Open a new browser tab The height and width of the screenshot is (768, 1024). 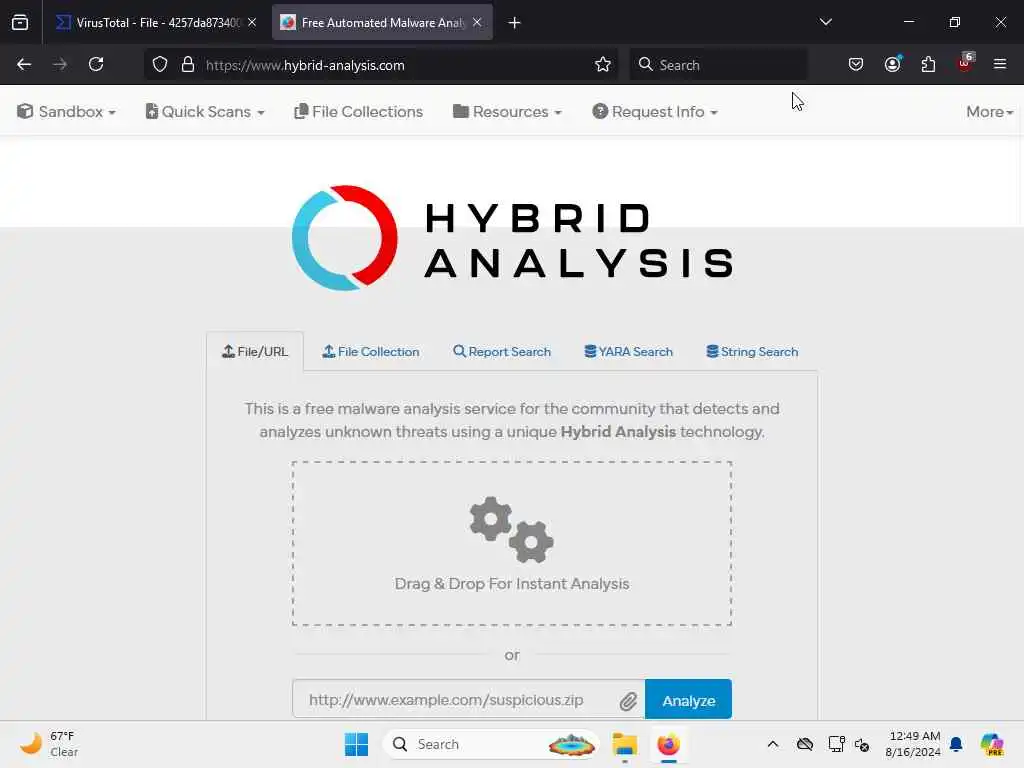[x=515, y=23]
